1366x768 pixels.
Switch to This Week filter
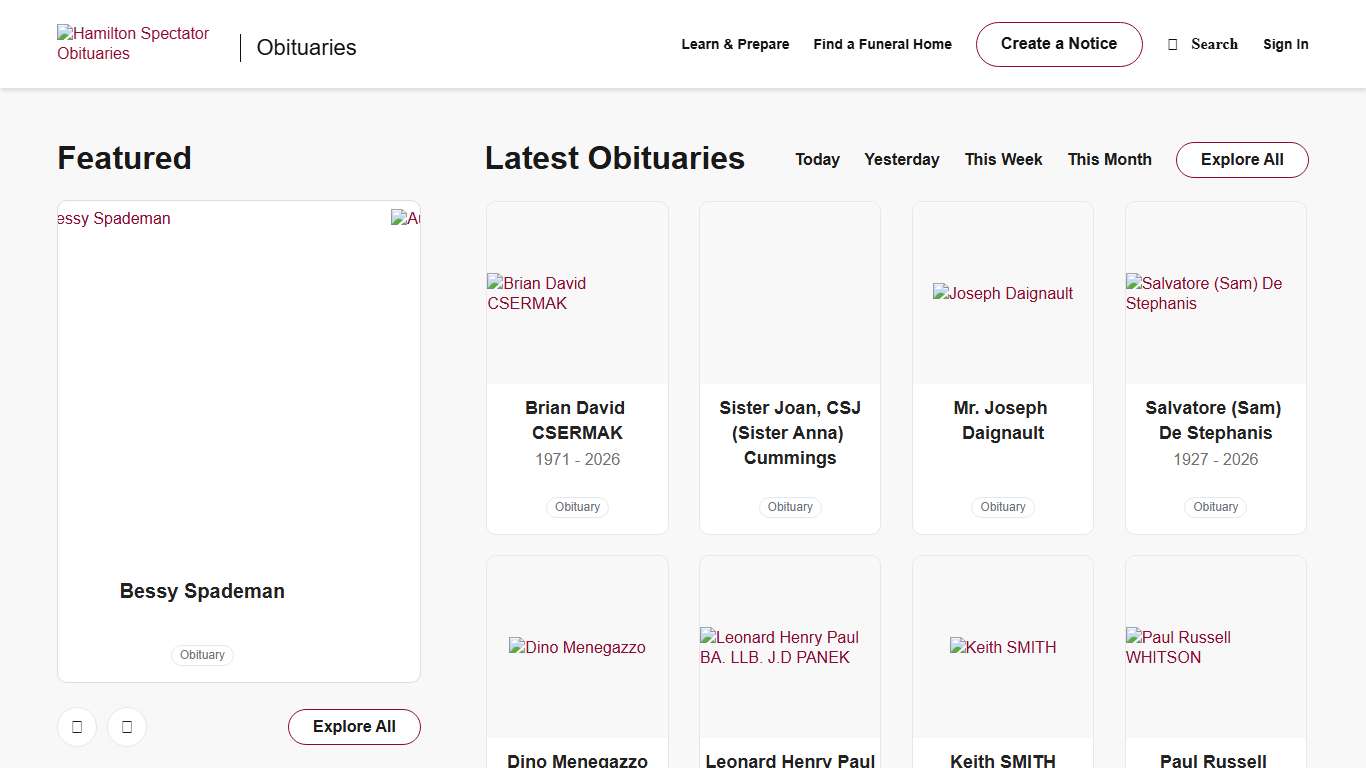coord(1003,160)
